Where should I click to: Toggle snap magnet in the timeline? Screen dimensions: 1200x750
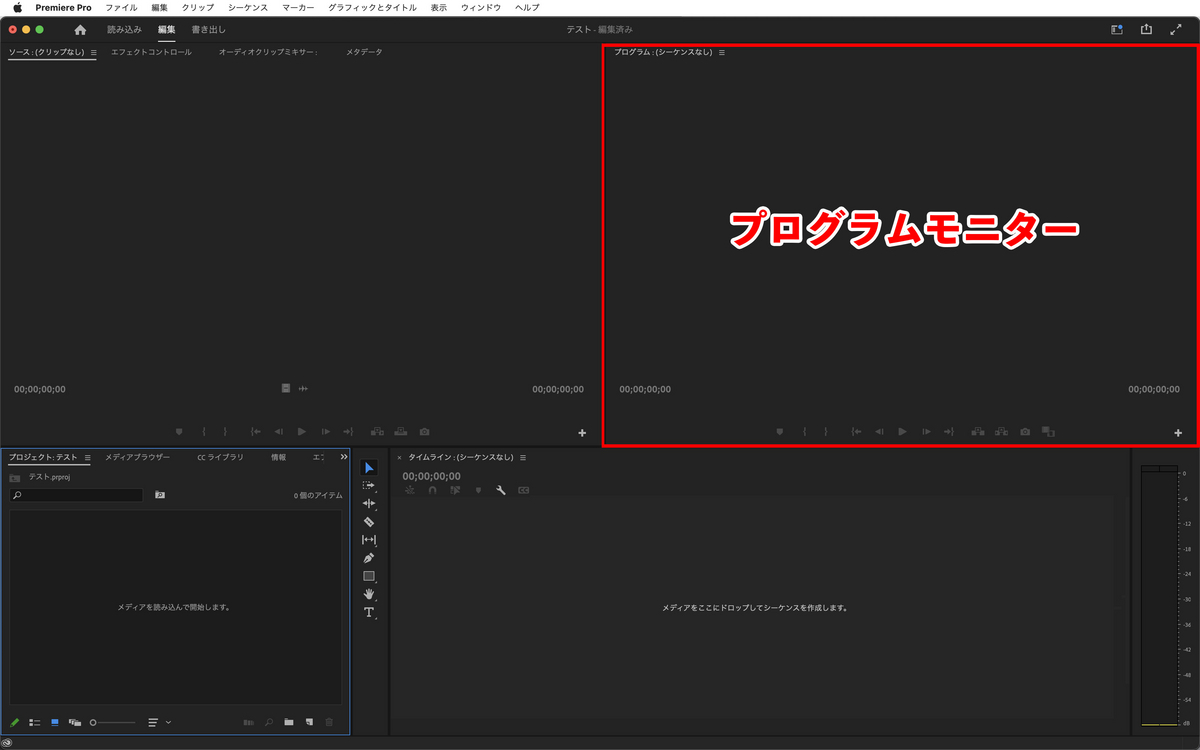pyautogui.click(x=432, y=491)
